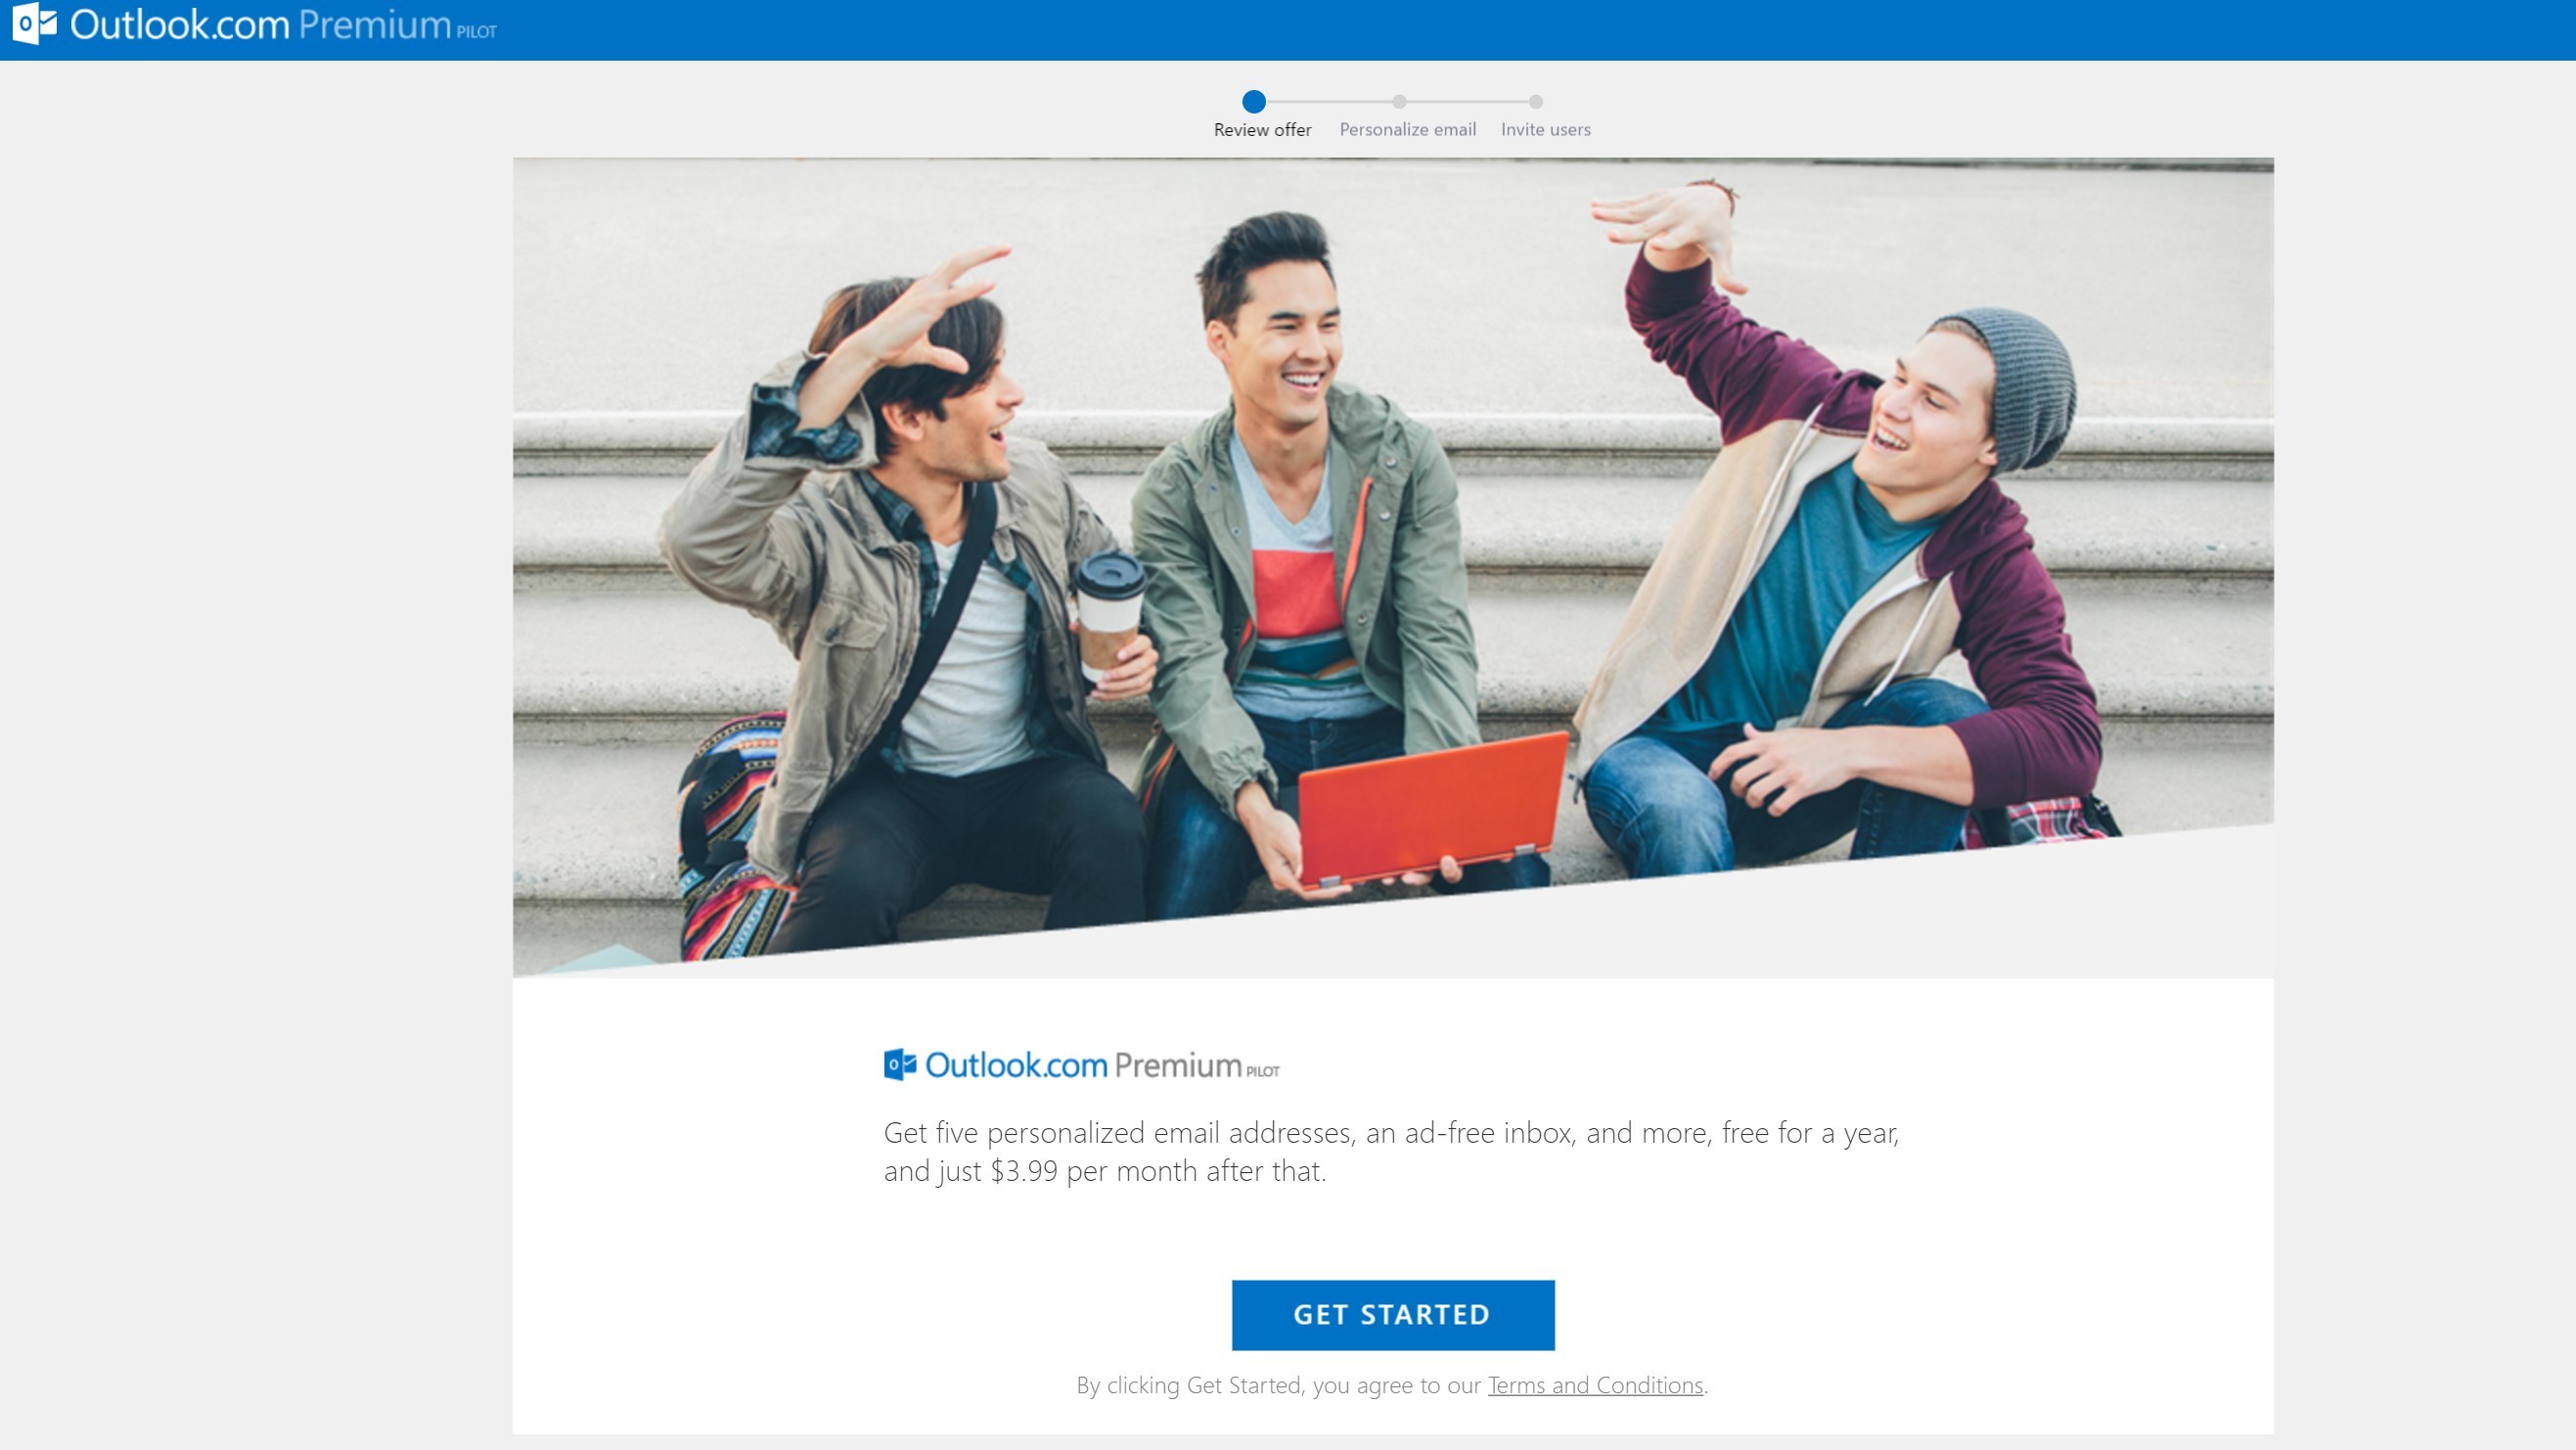
Task: Click the small Outlook icon above the offer text
Action: tap(900, 1065)
